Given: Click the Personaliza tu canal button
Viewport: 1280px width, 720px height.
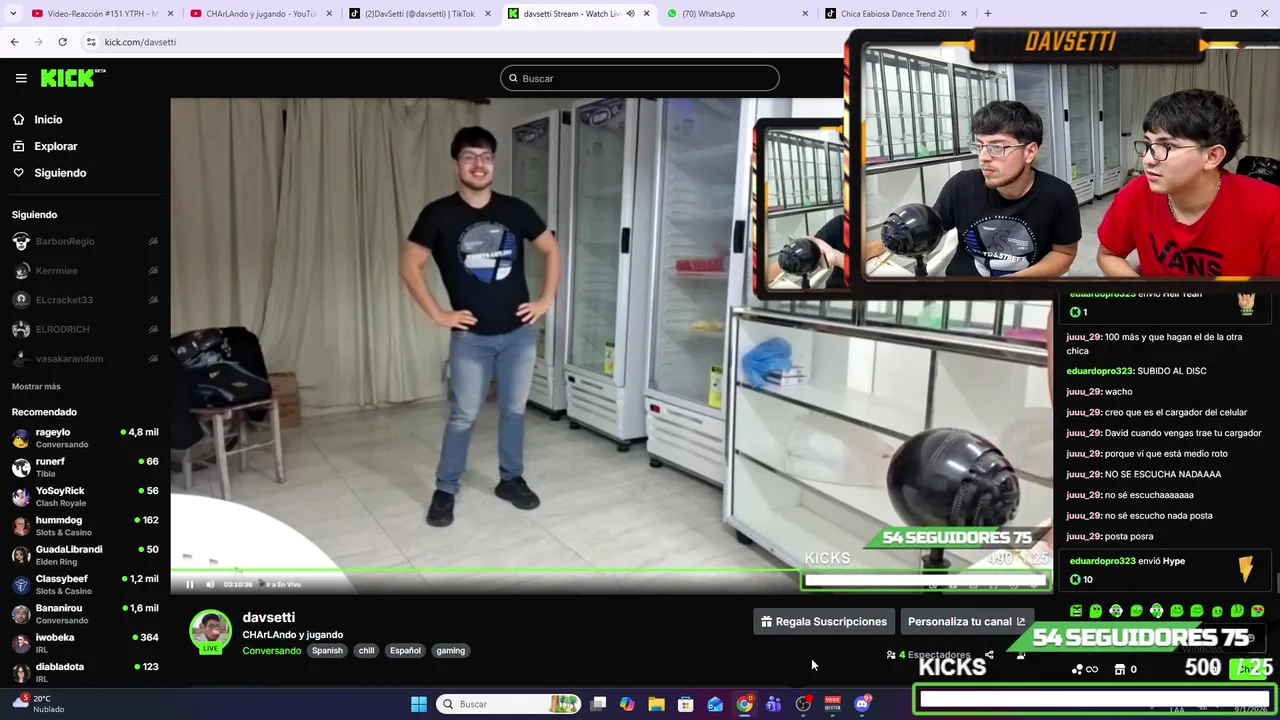Looking at the screenshot, I should pos(966,621).
